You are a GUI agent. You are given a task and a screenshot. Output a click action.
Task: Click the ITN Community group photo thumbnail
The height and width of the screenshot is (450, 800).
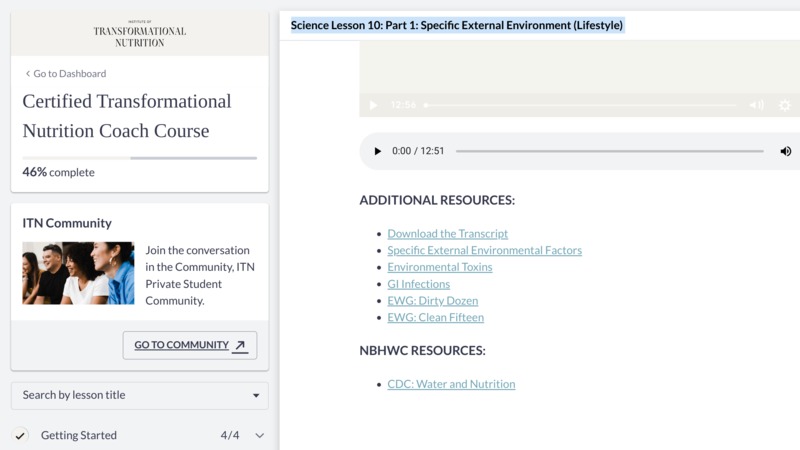78,273
